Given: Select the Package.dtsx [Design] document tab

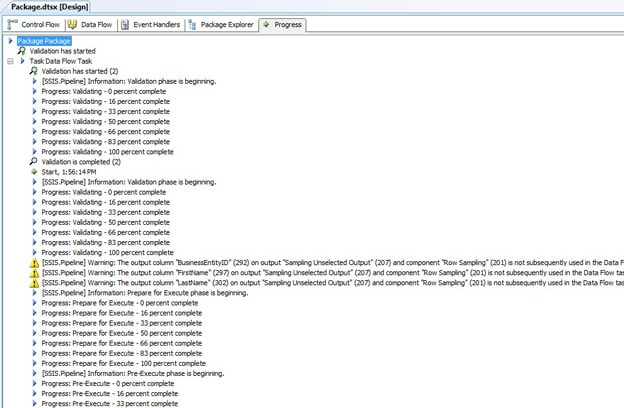Looking at the screenshot, I should tap(49, 7).
